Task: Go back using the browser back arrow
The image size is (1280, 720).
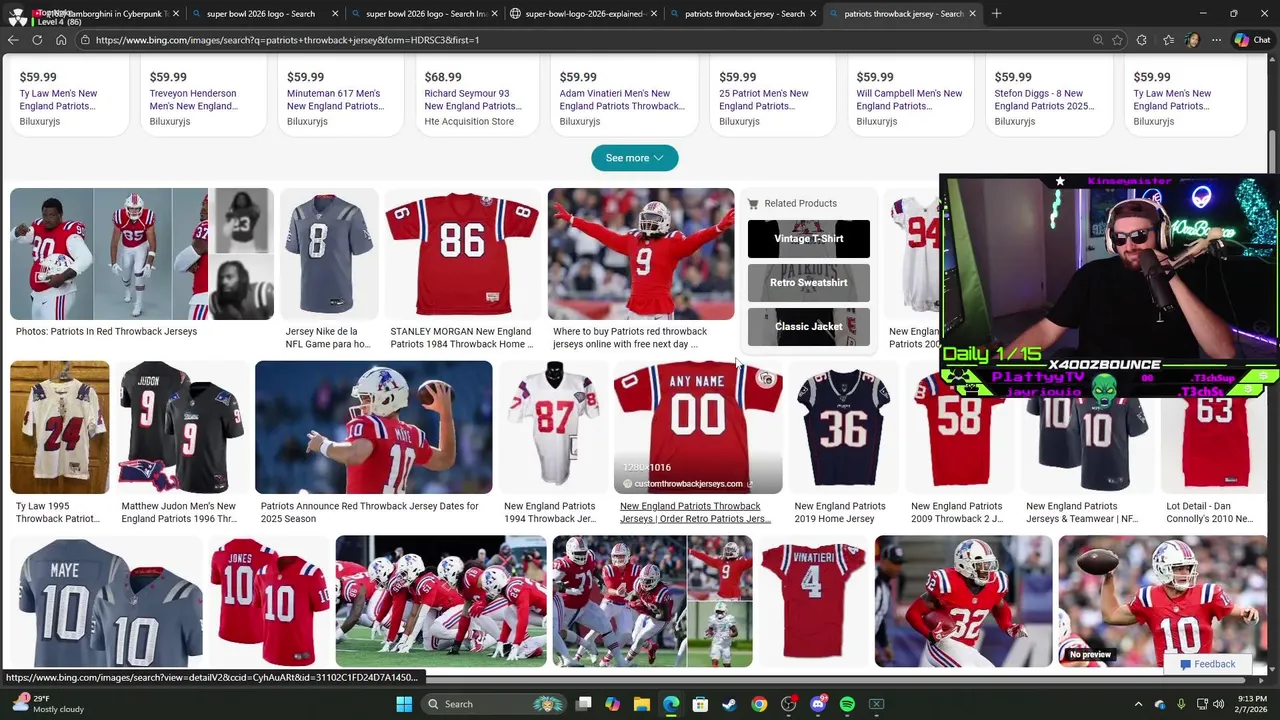Action: pyautogui.click(x=13, y=40)
